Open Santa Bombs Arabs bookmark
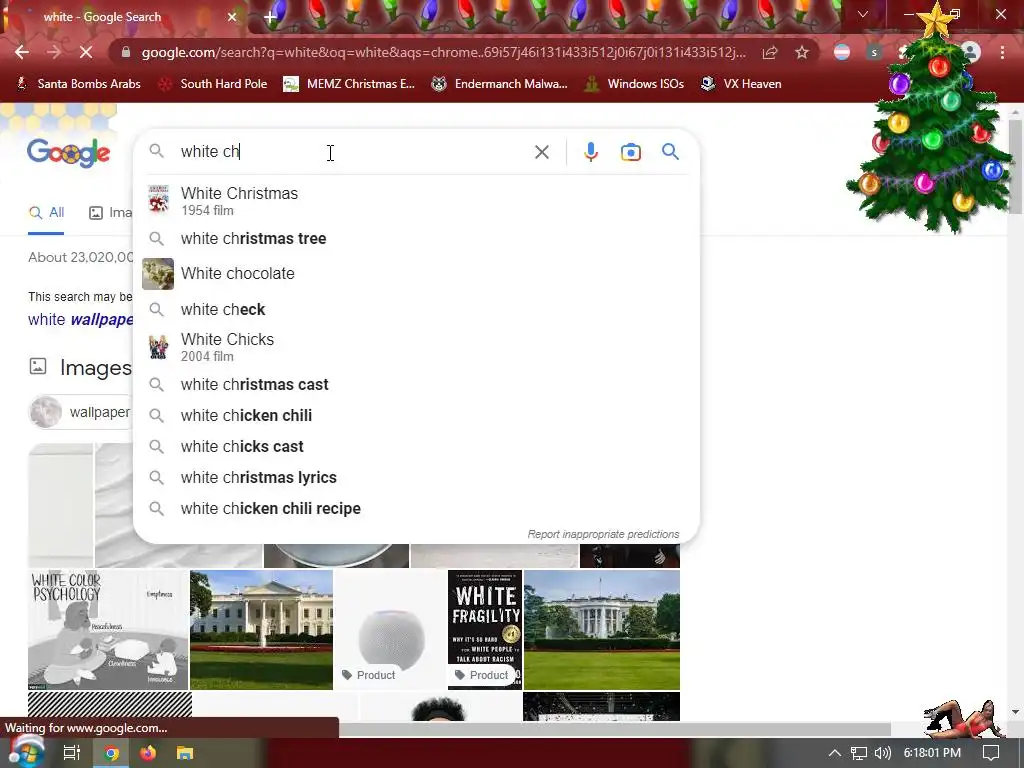Image resolution: width=1024 pixels, height=768 pixels. point(78,84)
